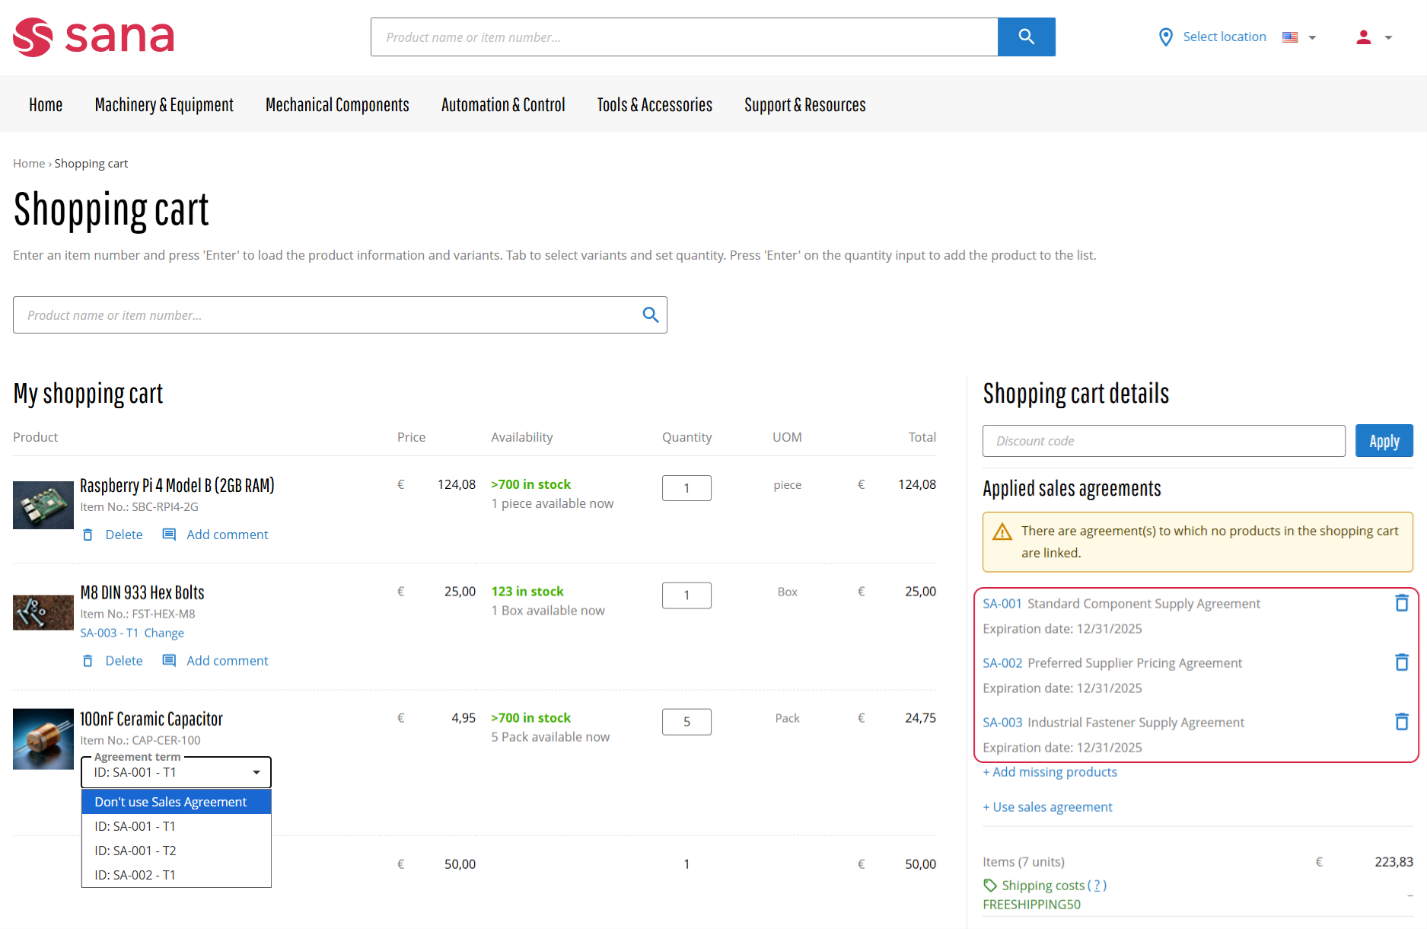The height and width of the screenshot is (929, 1427).
Task: Delete the Raspberry Pi 4 Model B item
Action: (113, 535)
